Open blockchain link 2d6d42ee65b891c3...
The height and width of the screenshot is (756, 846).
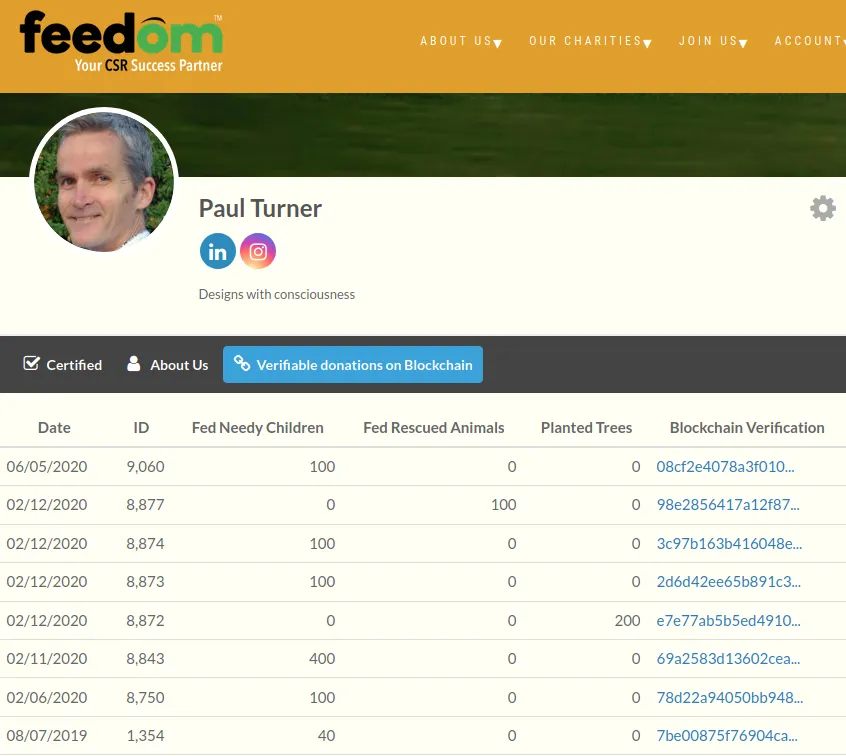pyautogui.click(x=728, y=582)
